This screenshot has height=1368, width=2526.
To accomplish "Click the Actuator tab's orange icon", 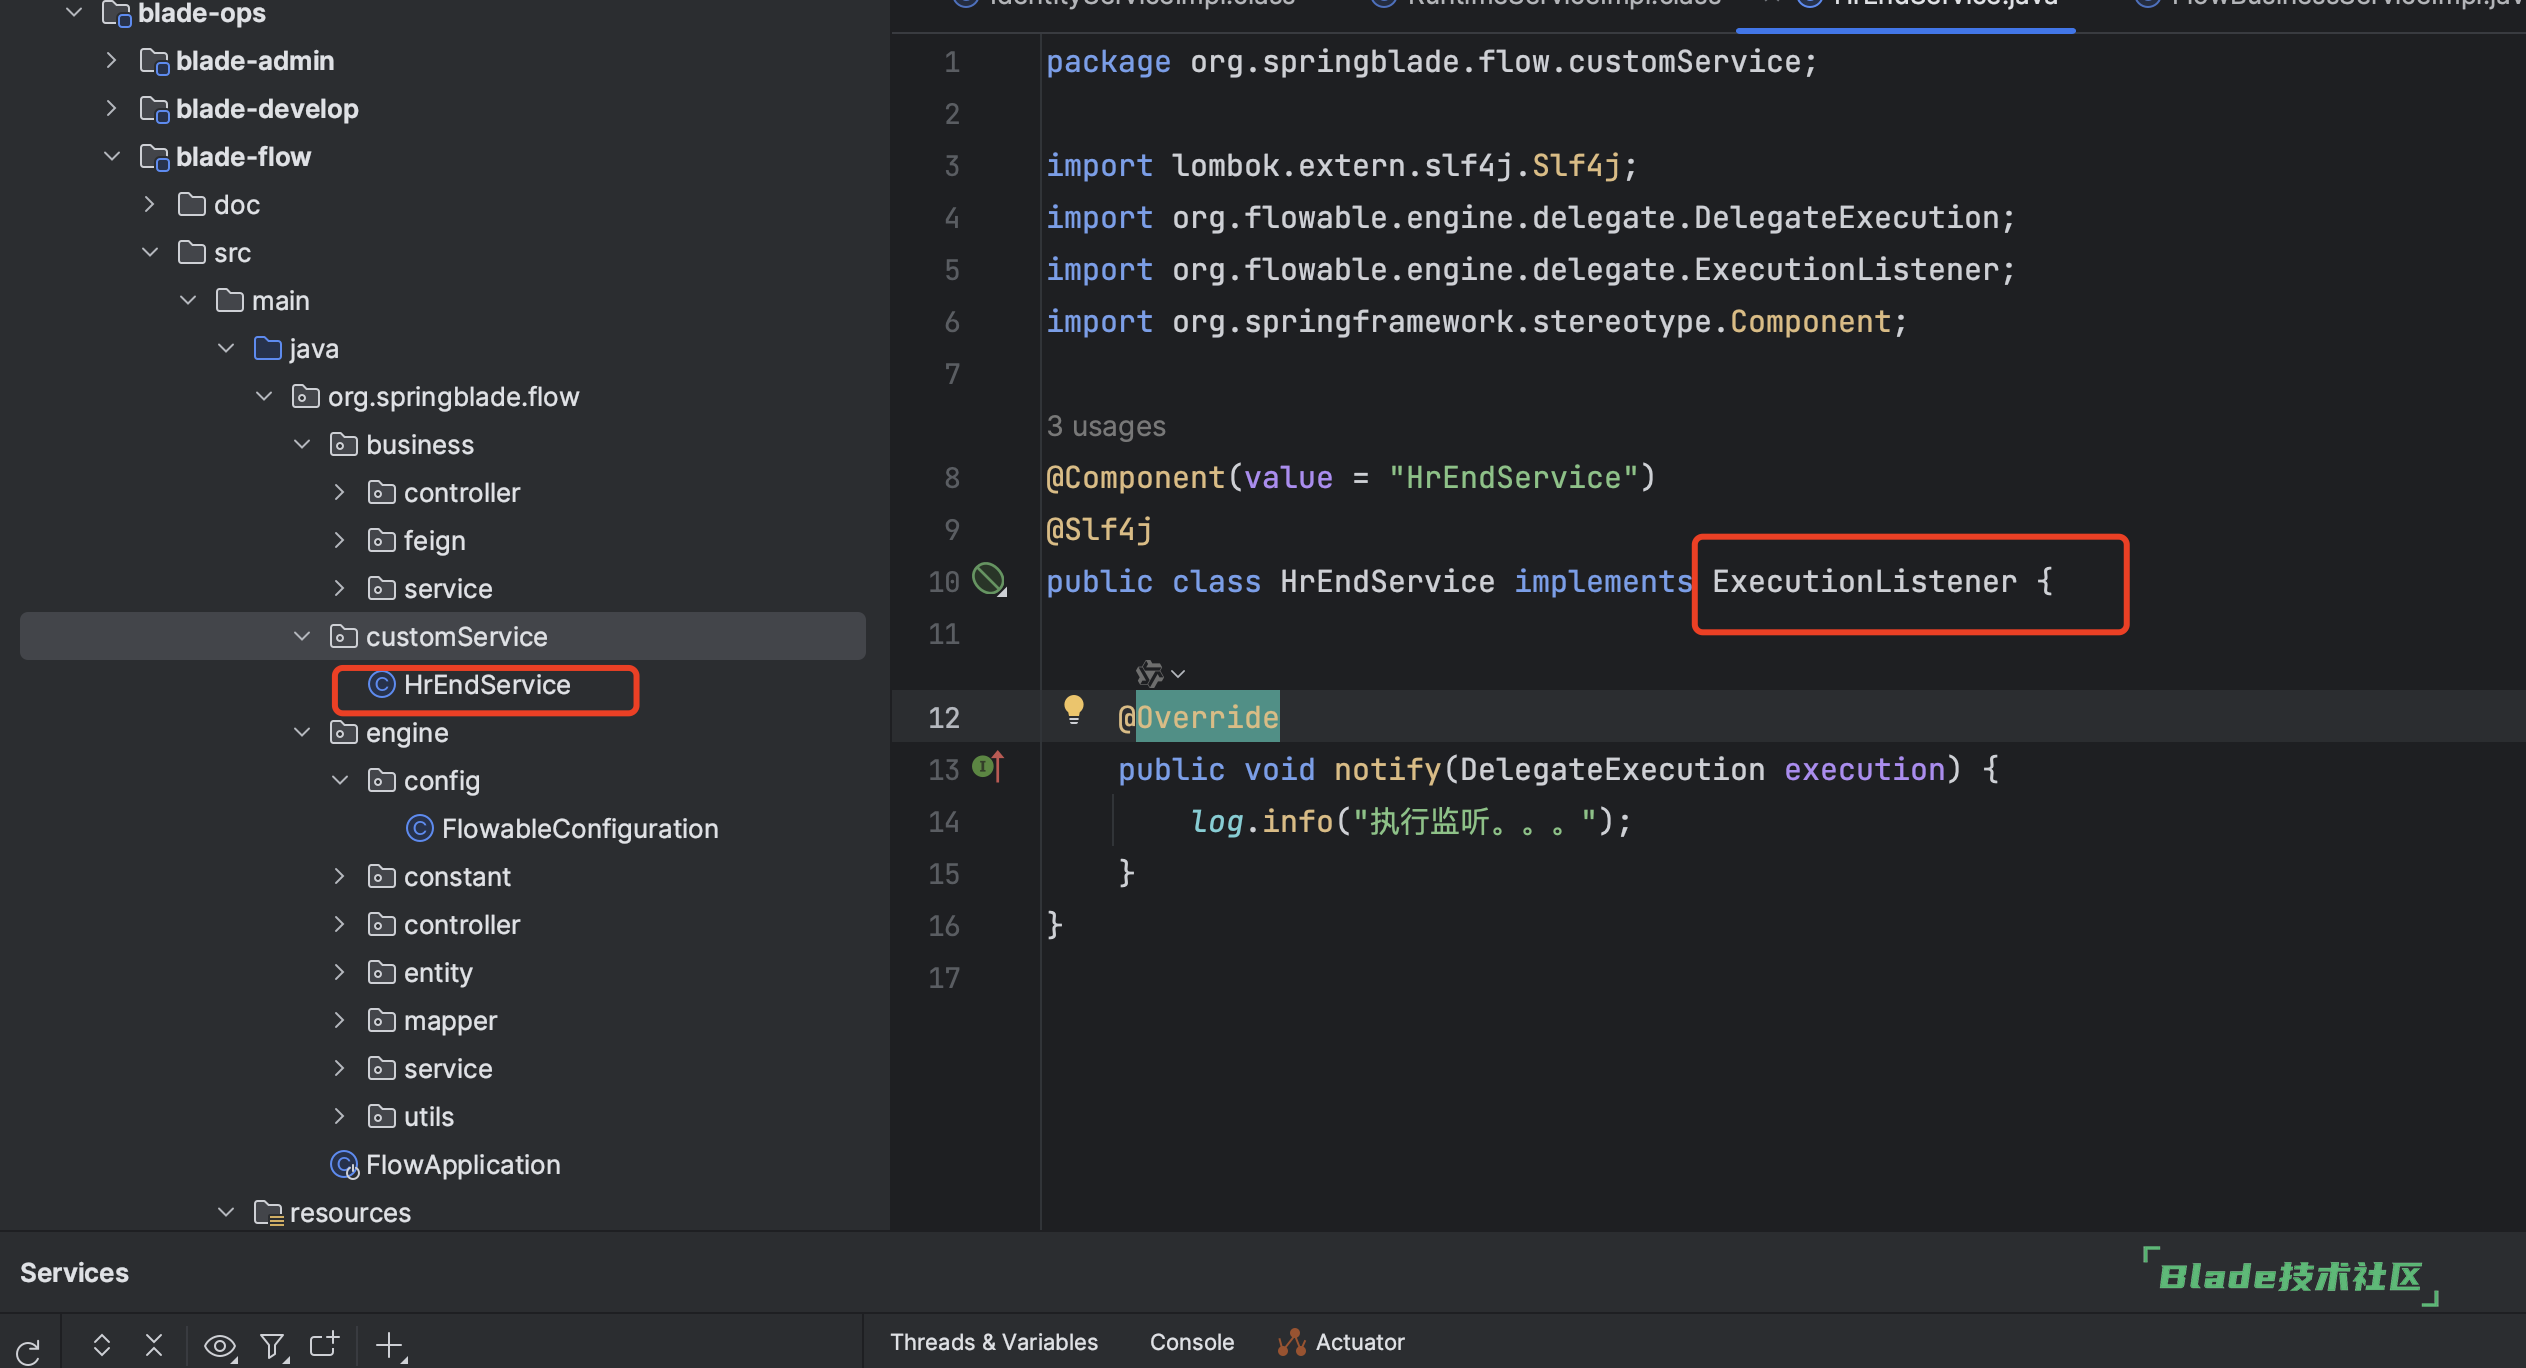I will point(1292,1342).
